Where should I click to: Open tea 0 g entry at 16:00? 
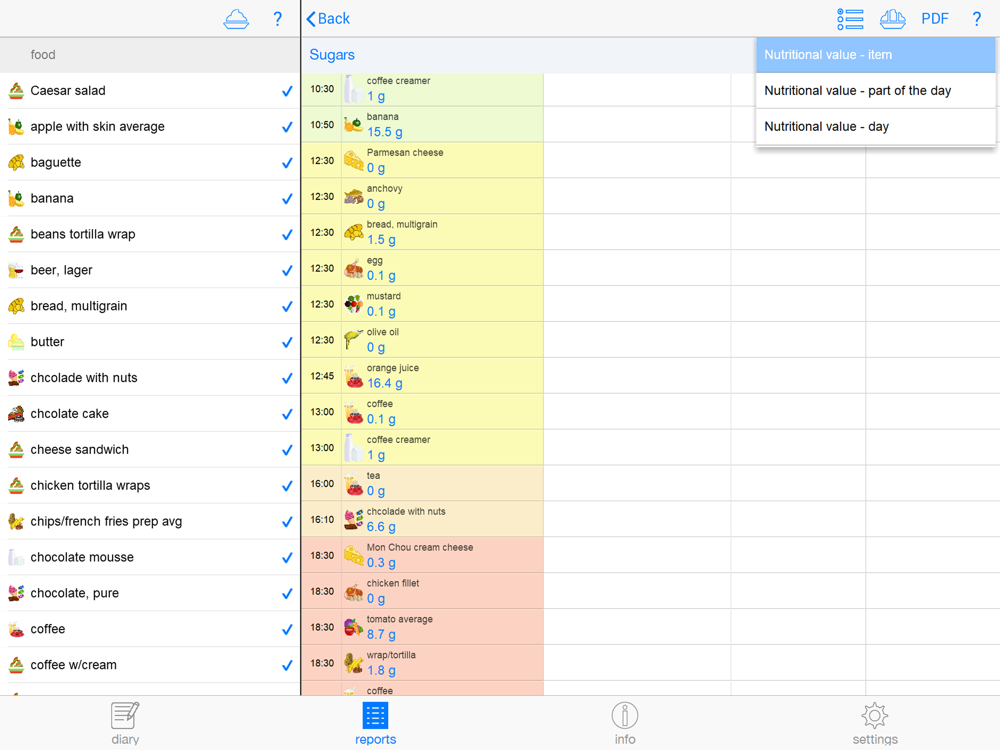(x=423, y=483)
